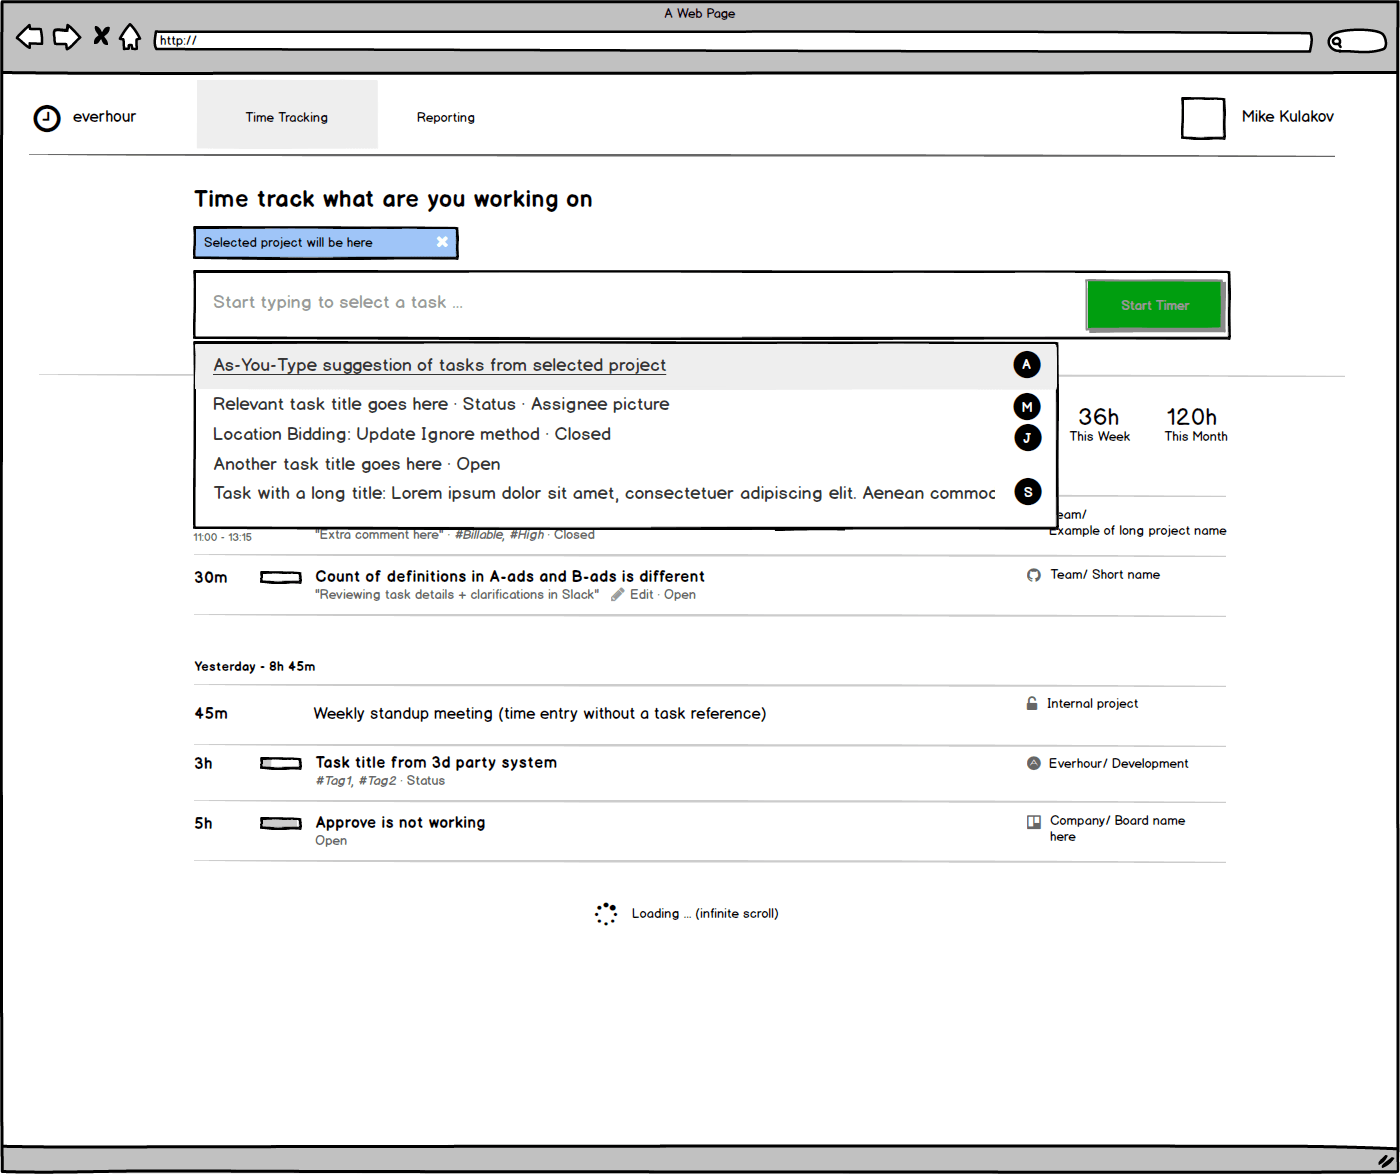Click the 30m duration value
This screenshot has width=1400, height=1174.
(211, 577)
